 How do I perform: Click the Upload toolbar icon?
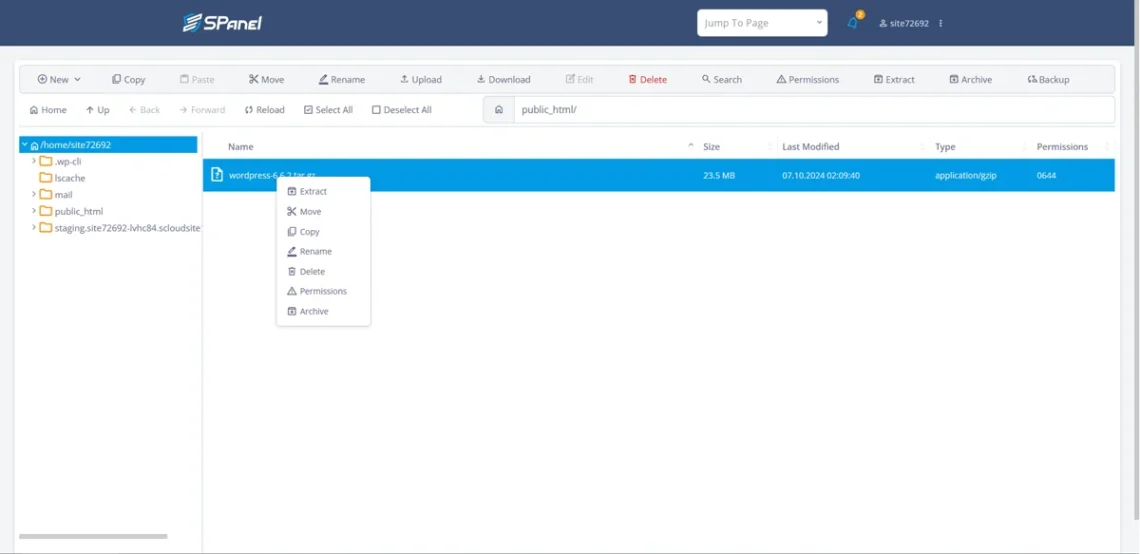click(x=404, y=80)
